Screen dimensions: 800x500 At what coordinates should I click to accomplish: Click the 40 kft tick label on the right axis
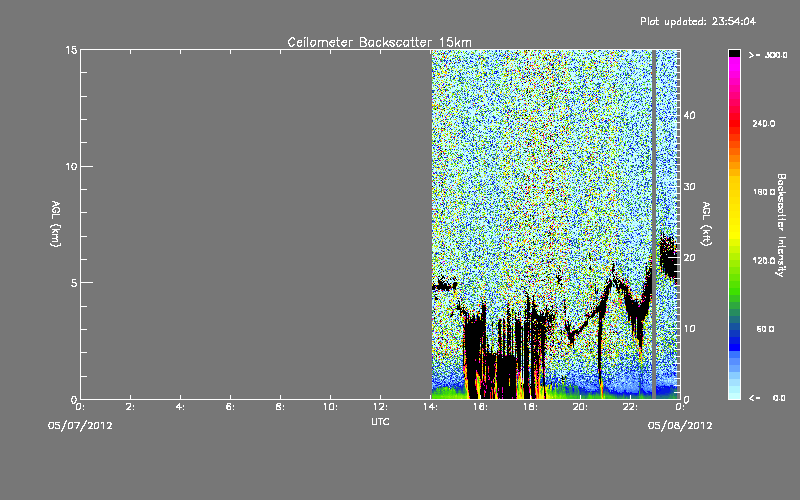point(689,116)
